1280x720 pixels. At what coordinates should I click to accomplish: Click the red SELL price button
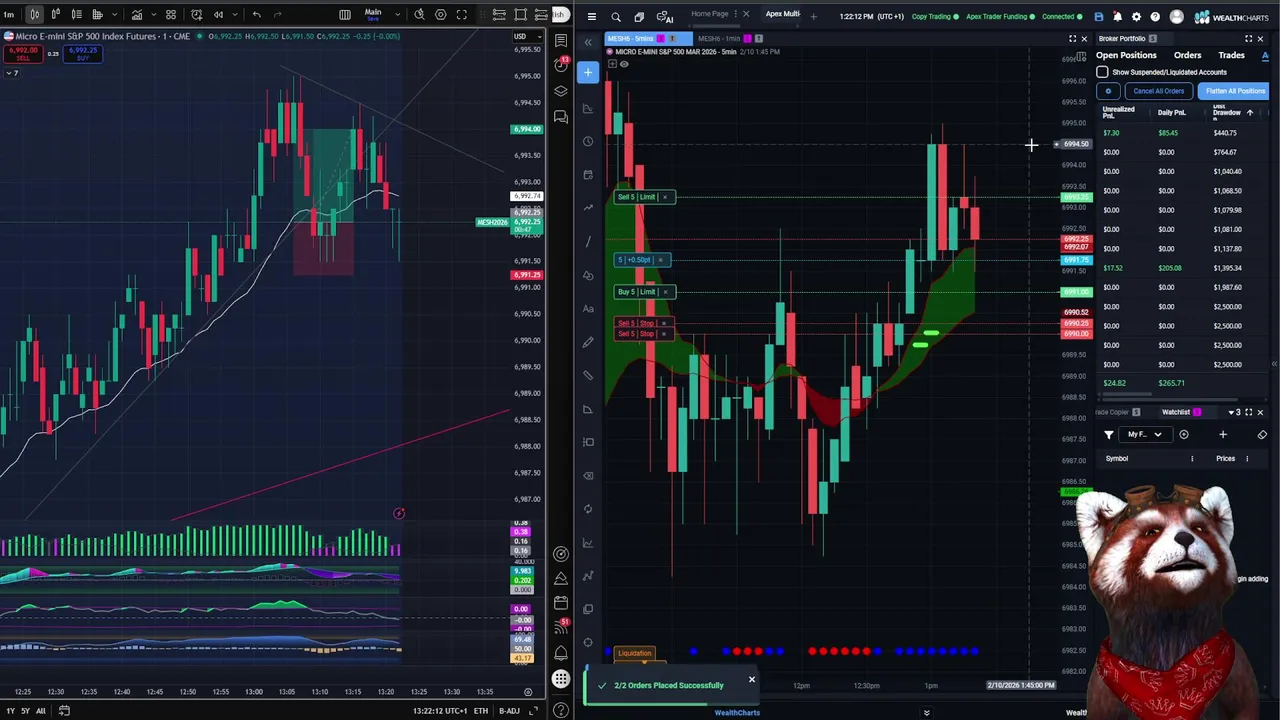point(24,54)
